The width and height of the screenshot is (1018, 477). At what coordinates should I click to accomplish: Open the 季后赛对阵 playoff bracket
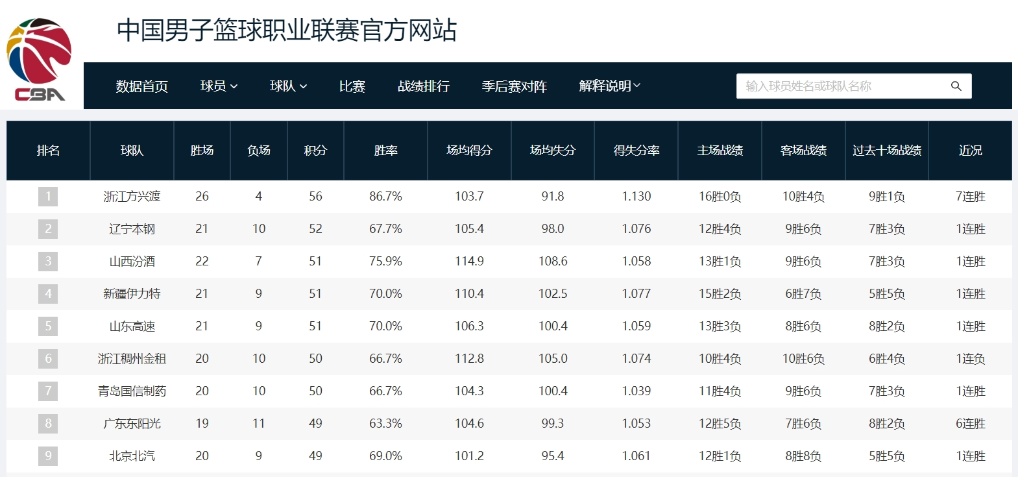click(x=514, y=86)
